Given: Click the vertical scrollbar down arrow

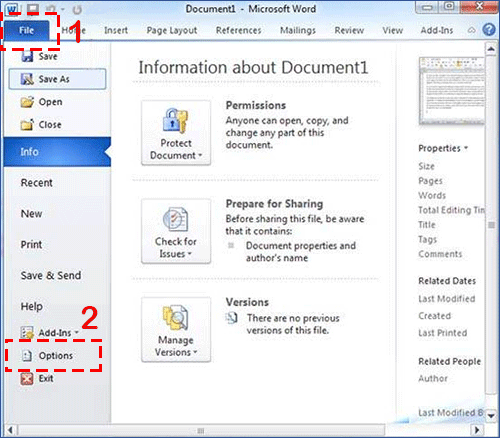Looking at the screenshot, I should [x=491, y=415].
